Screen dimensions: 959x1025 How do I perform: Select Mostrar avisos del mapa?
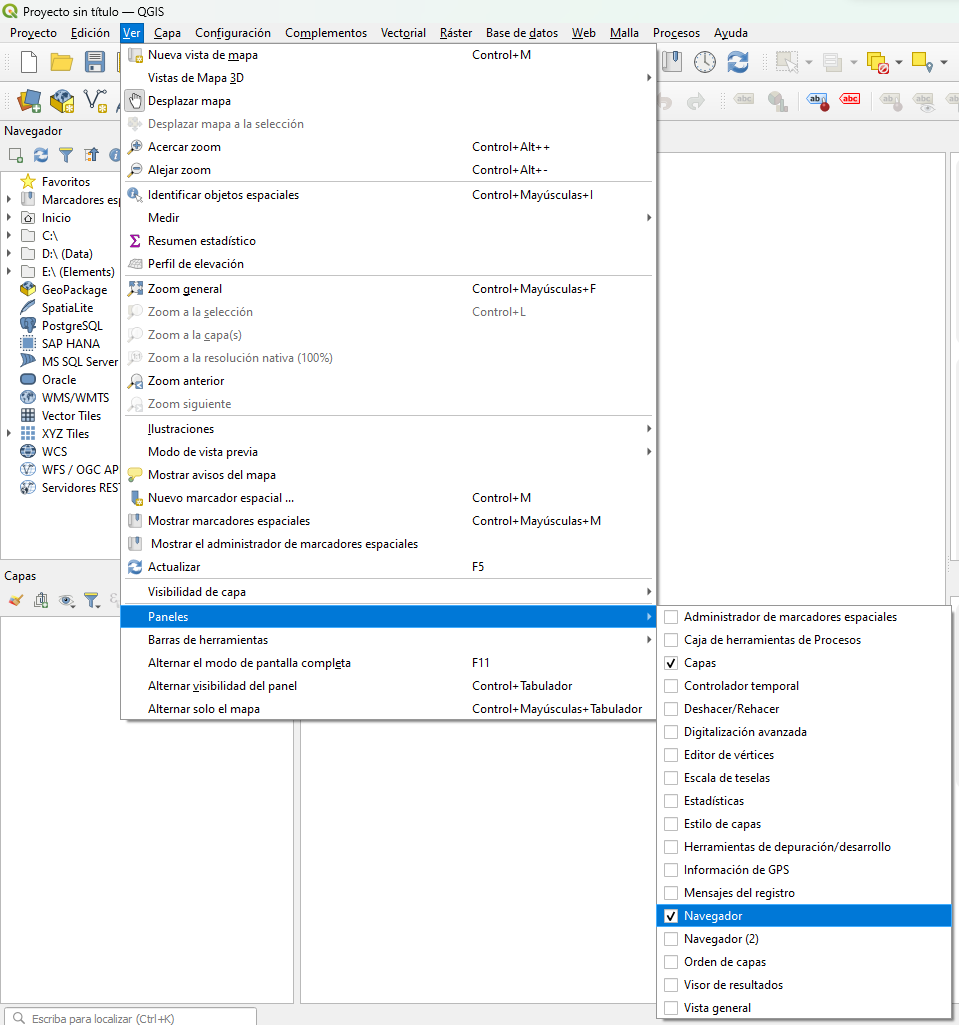pos(389,475)
